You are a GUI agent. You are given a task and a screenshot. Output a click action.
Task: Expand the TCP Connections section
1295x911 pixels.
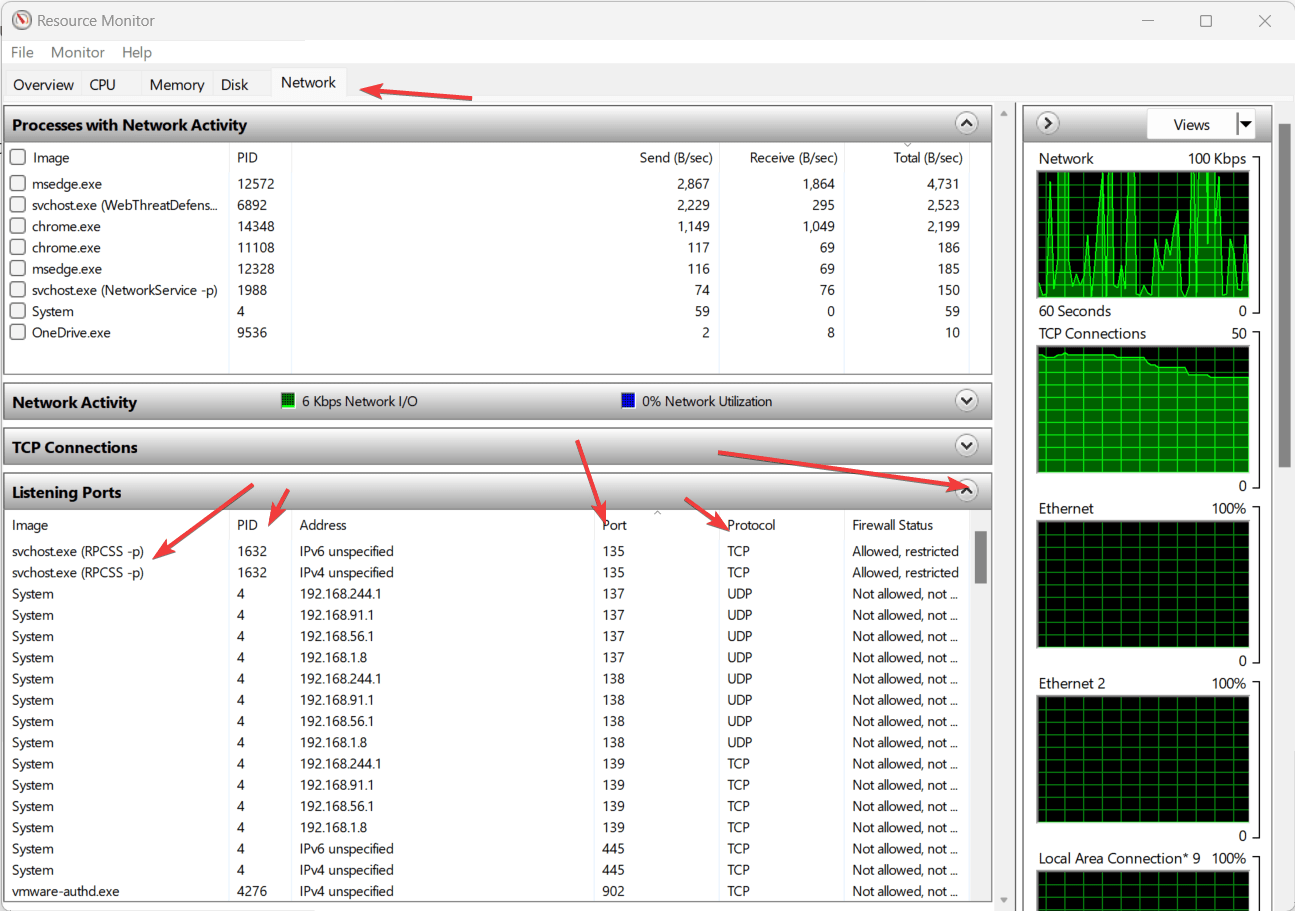click(966, 446)
